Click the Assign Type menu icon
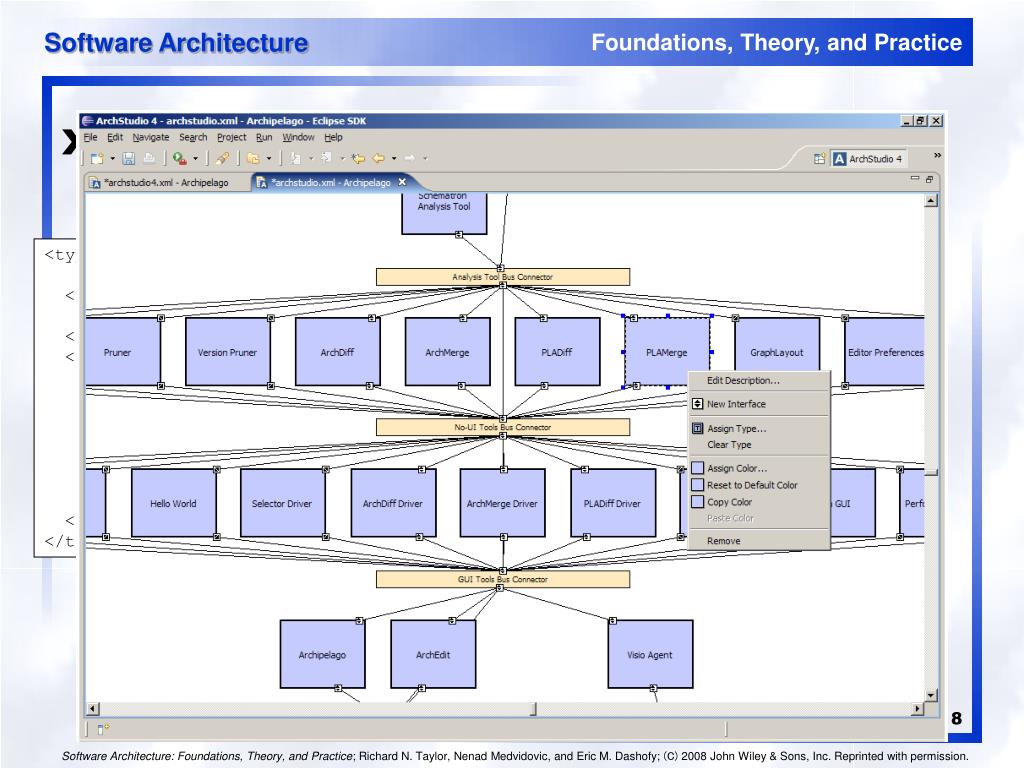1024x768 pixels. [x=697, y=428]
